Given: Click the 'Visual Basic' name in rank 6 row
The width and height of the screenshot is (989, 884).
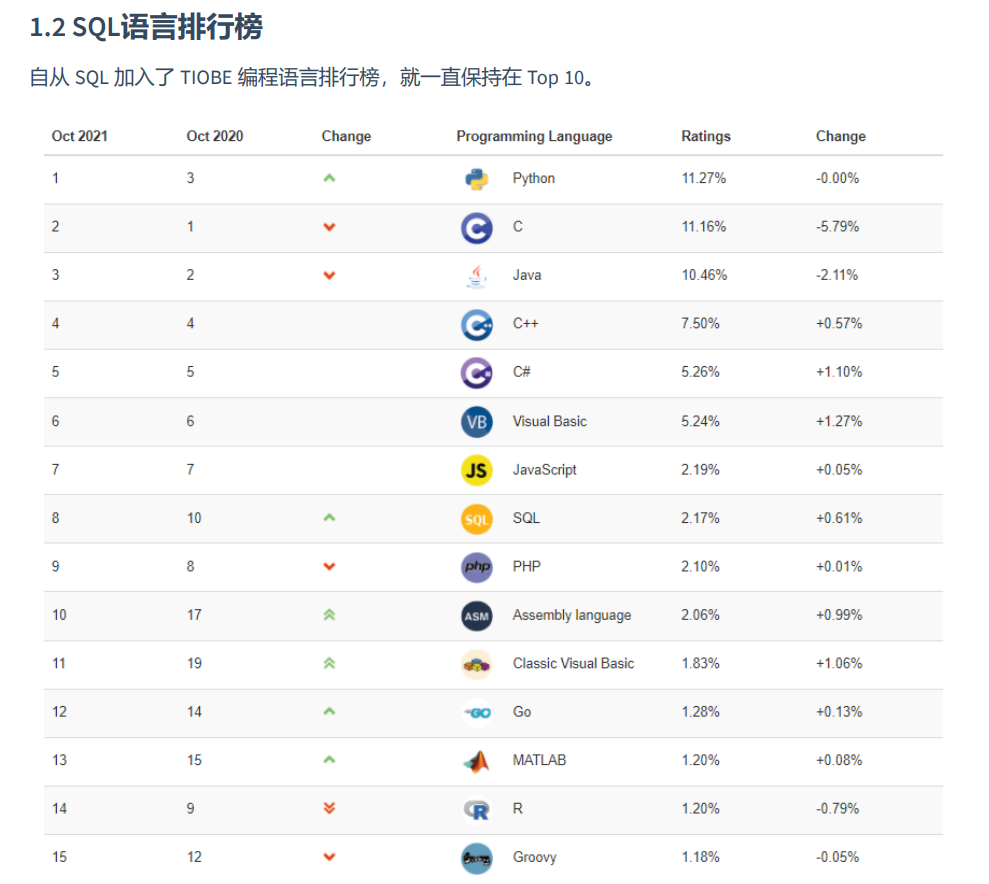Looking at the screenshot, I should coord(549,421).
